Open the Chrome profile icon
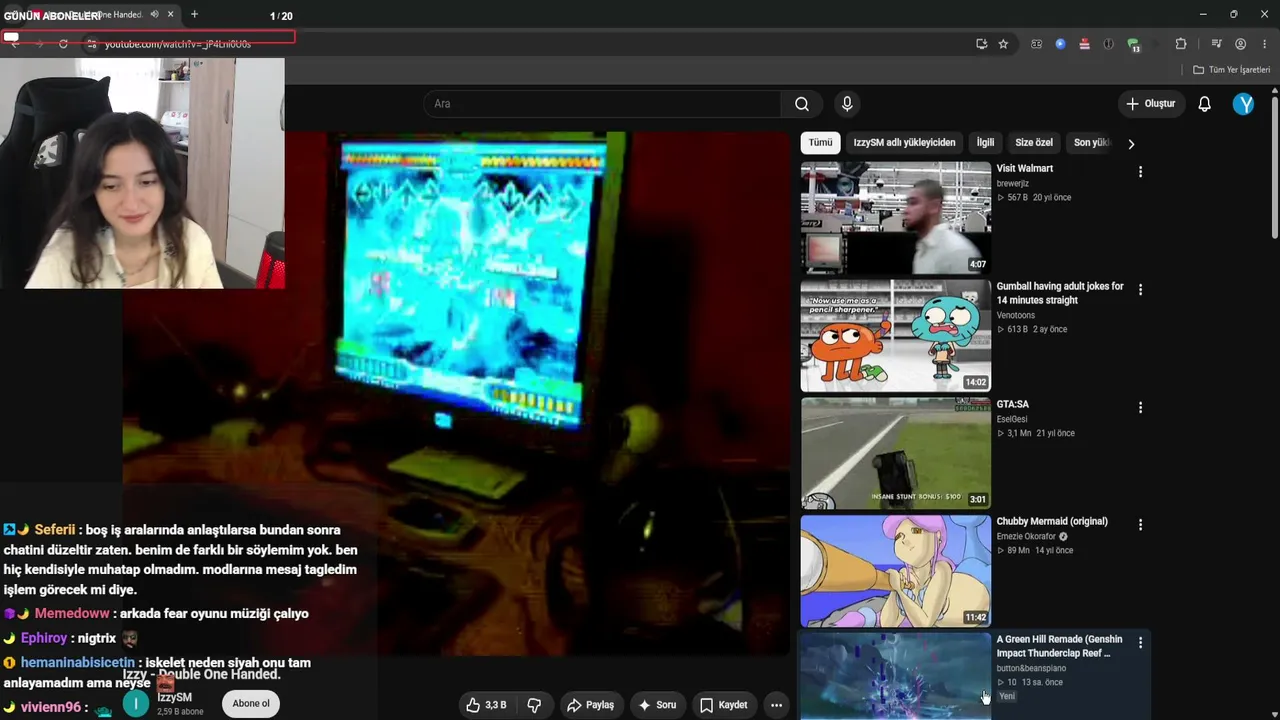The height and width of the screenshot is (720, 1280). pyautogui.click(x=1240, y=44)
